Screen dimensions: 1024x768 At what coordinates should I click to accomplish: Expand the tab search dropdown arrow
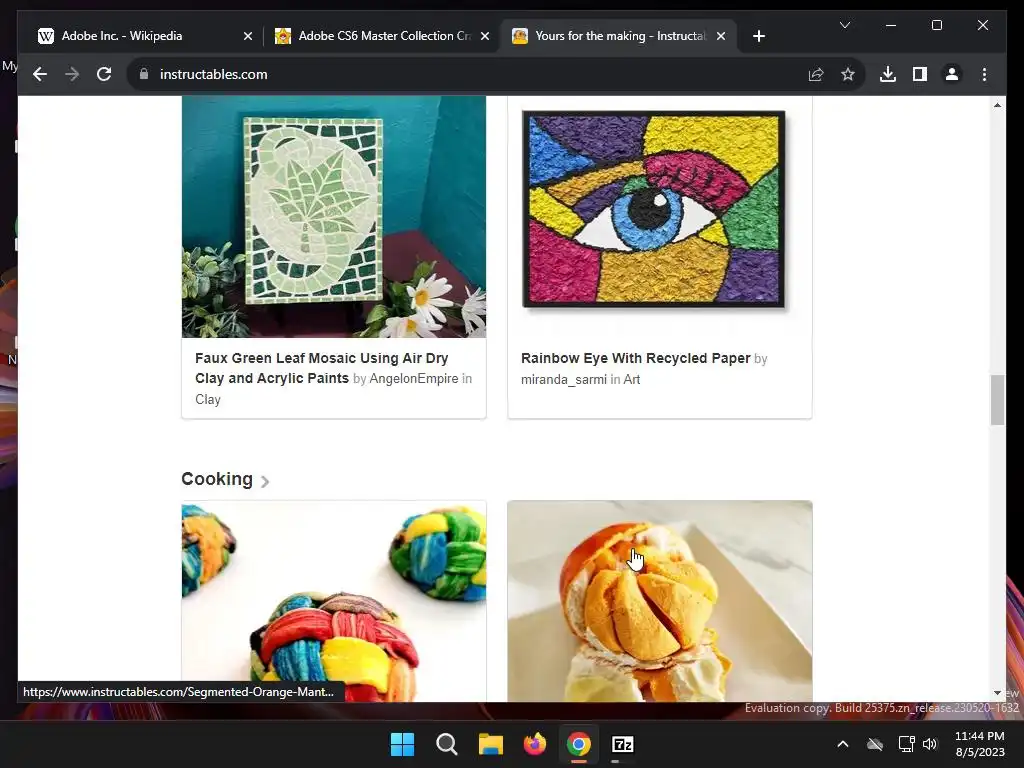pyautogui.click(x=844, y=25)
